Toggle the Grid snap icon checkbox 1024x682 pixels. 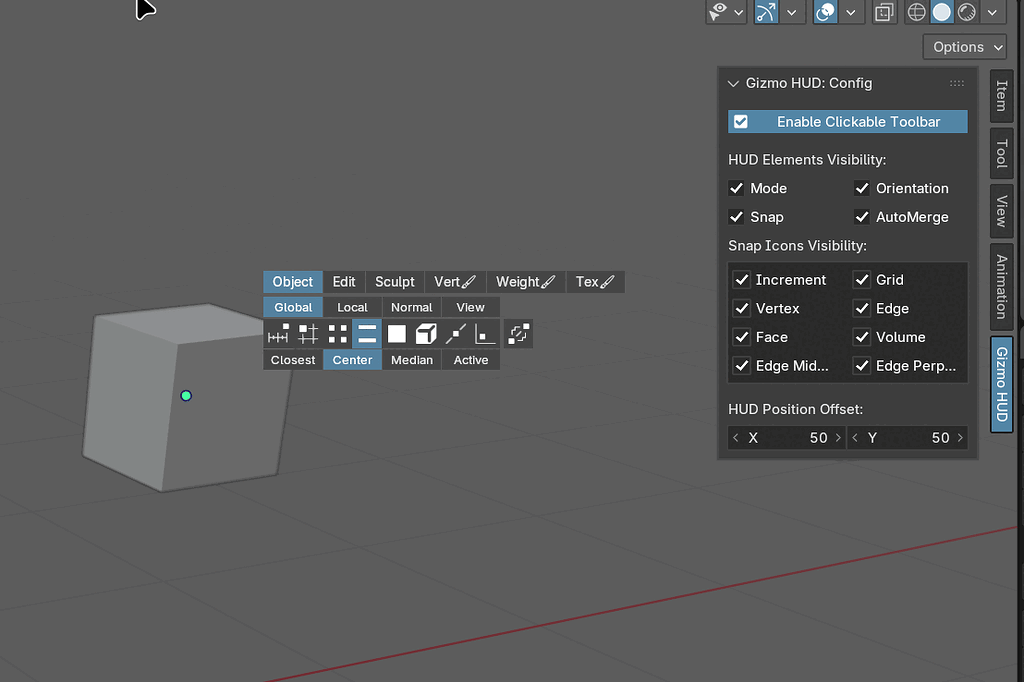(x=862, y=280)
